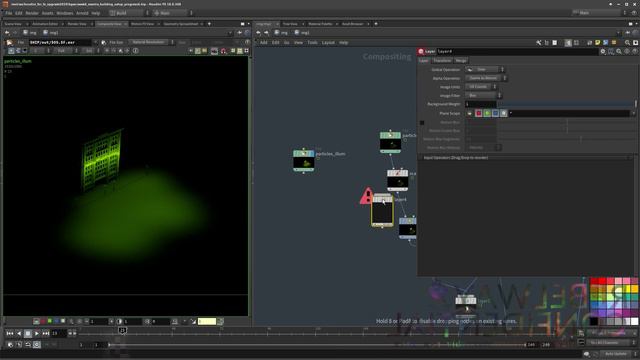Image resolution: width=640 pixels, height=360 pixels.
Task: Select the particles_illum node
Action: point(304,160)
